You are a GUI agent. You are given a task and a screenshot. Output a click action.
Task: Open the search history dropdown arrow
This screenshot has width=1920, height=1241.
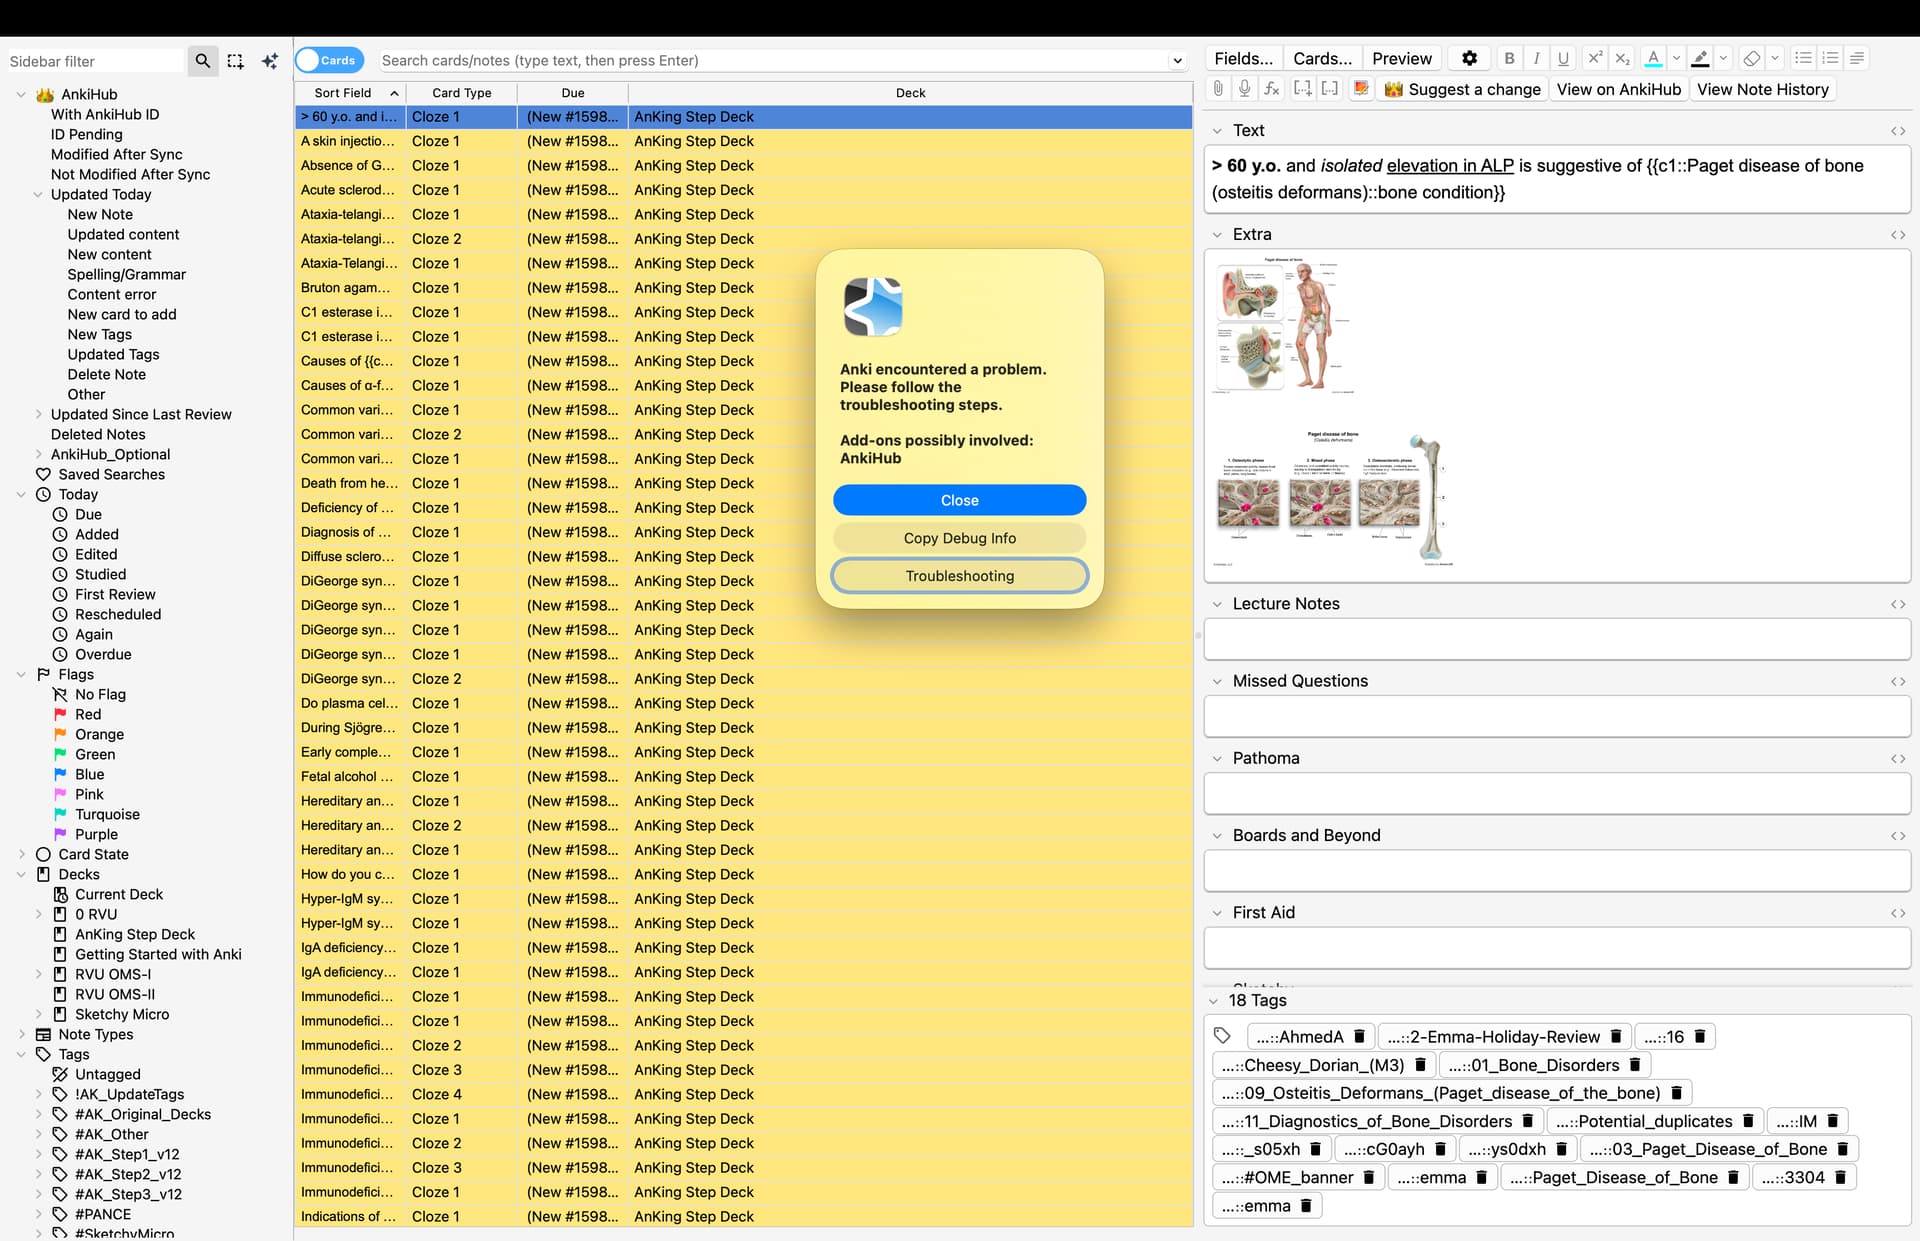1178,61
